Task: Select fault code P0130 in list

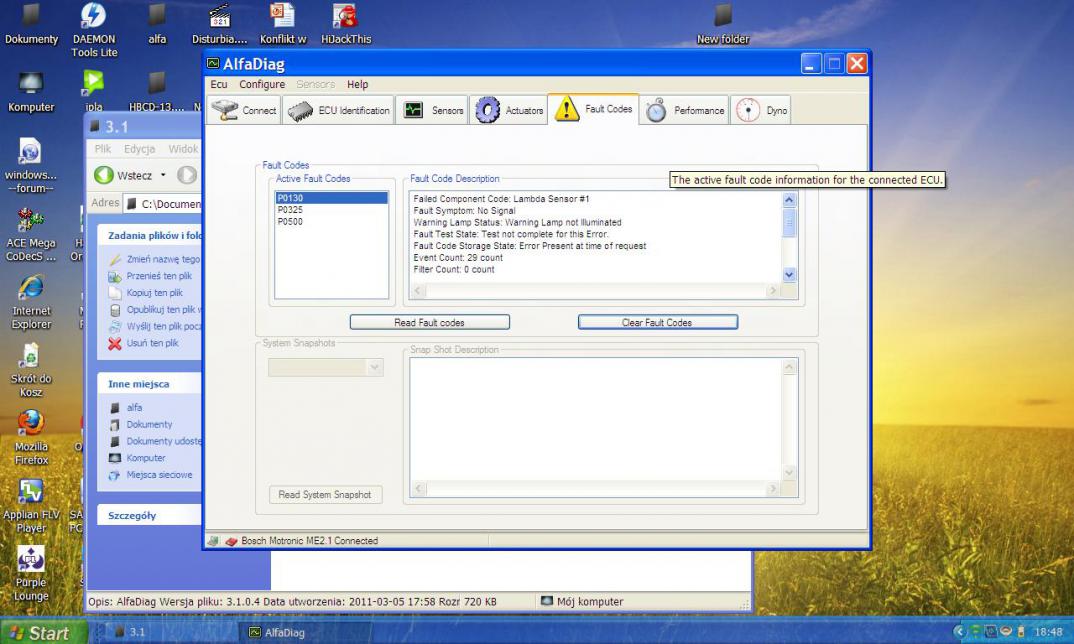Action: pyautogui.click(x=330, y=198)
